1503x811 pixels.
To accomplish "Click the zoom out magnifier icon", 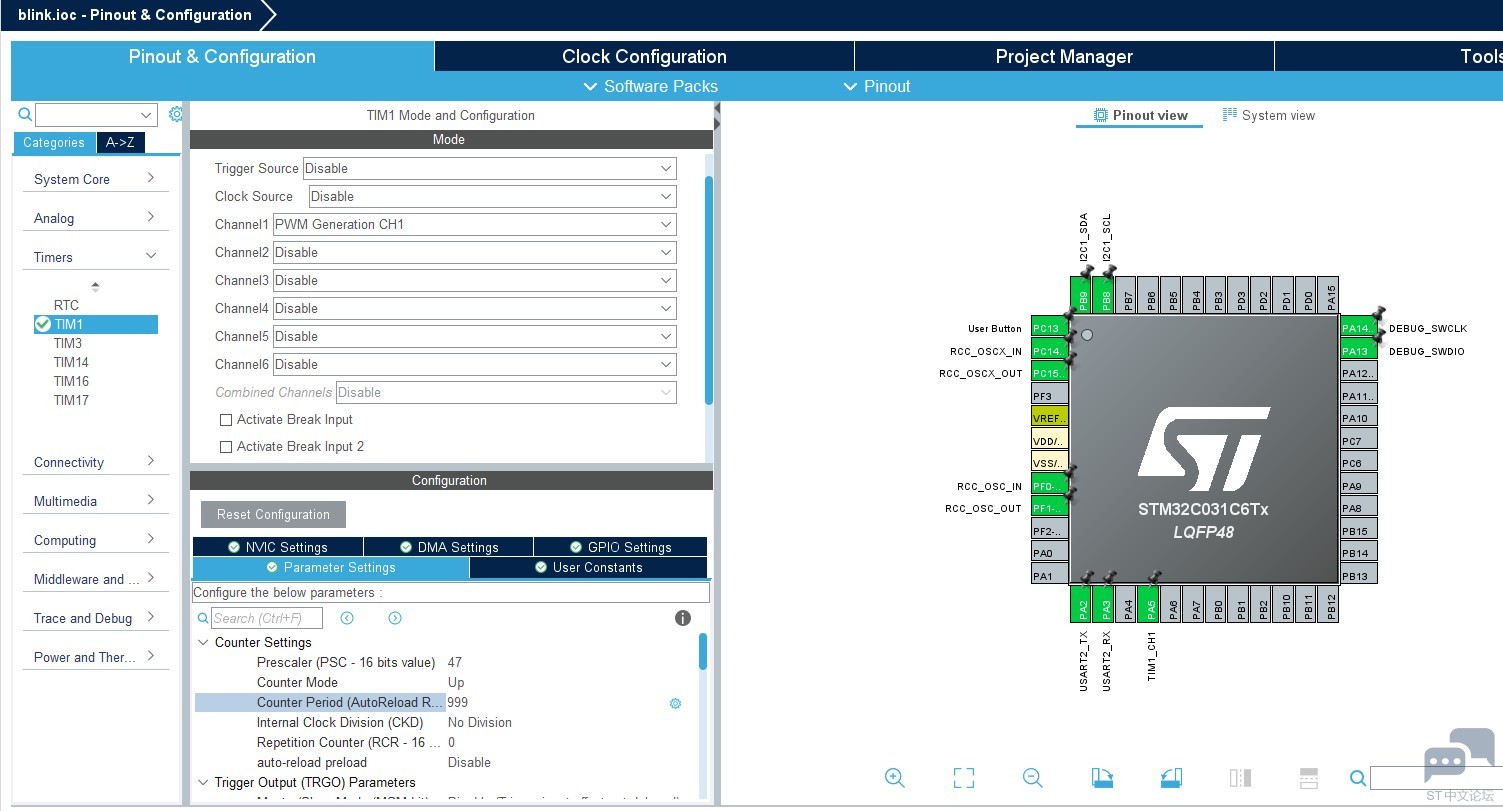I will point(1033,778).
